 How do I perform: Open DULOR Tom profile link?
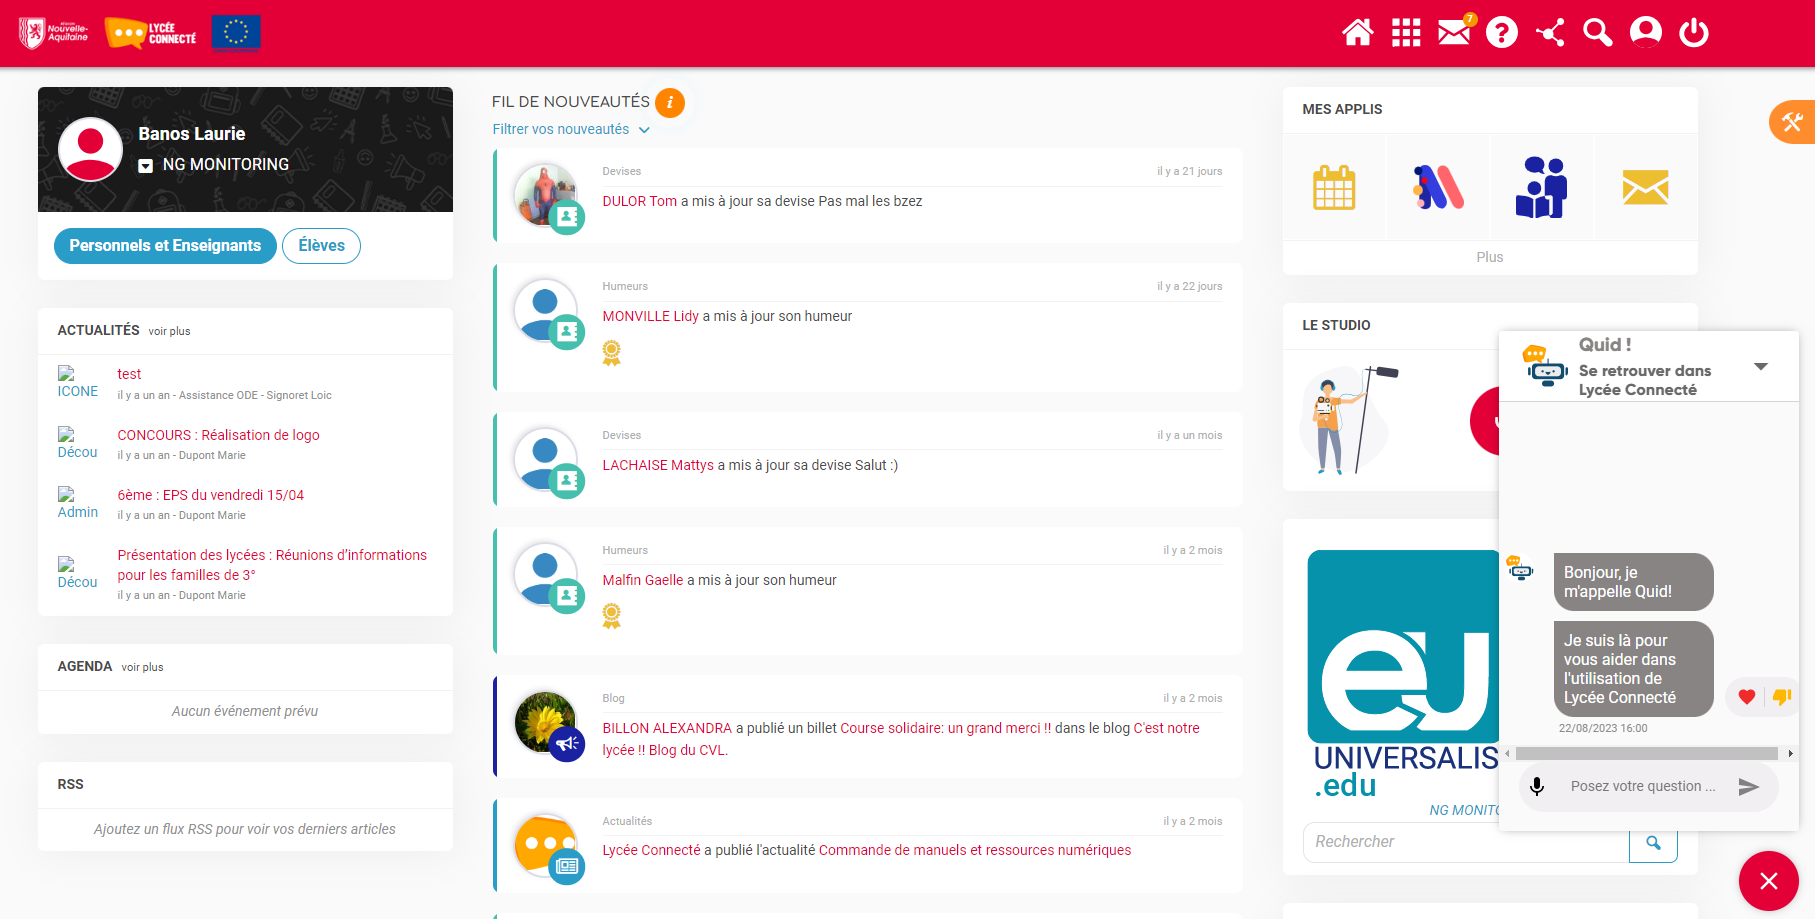click(639, 201)
